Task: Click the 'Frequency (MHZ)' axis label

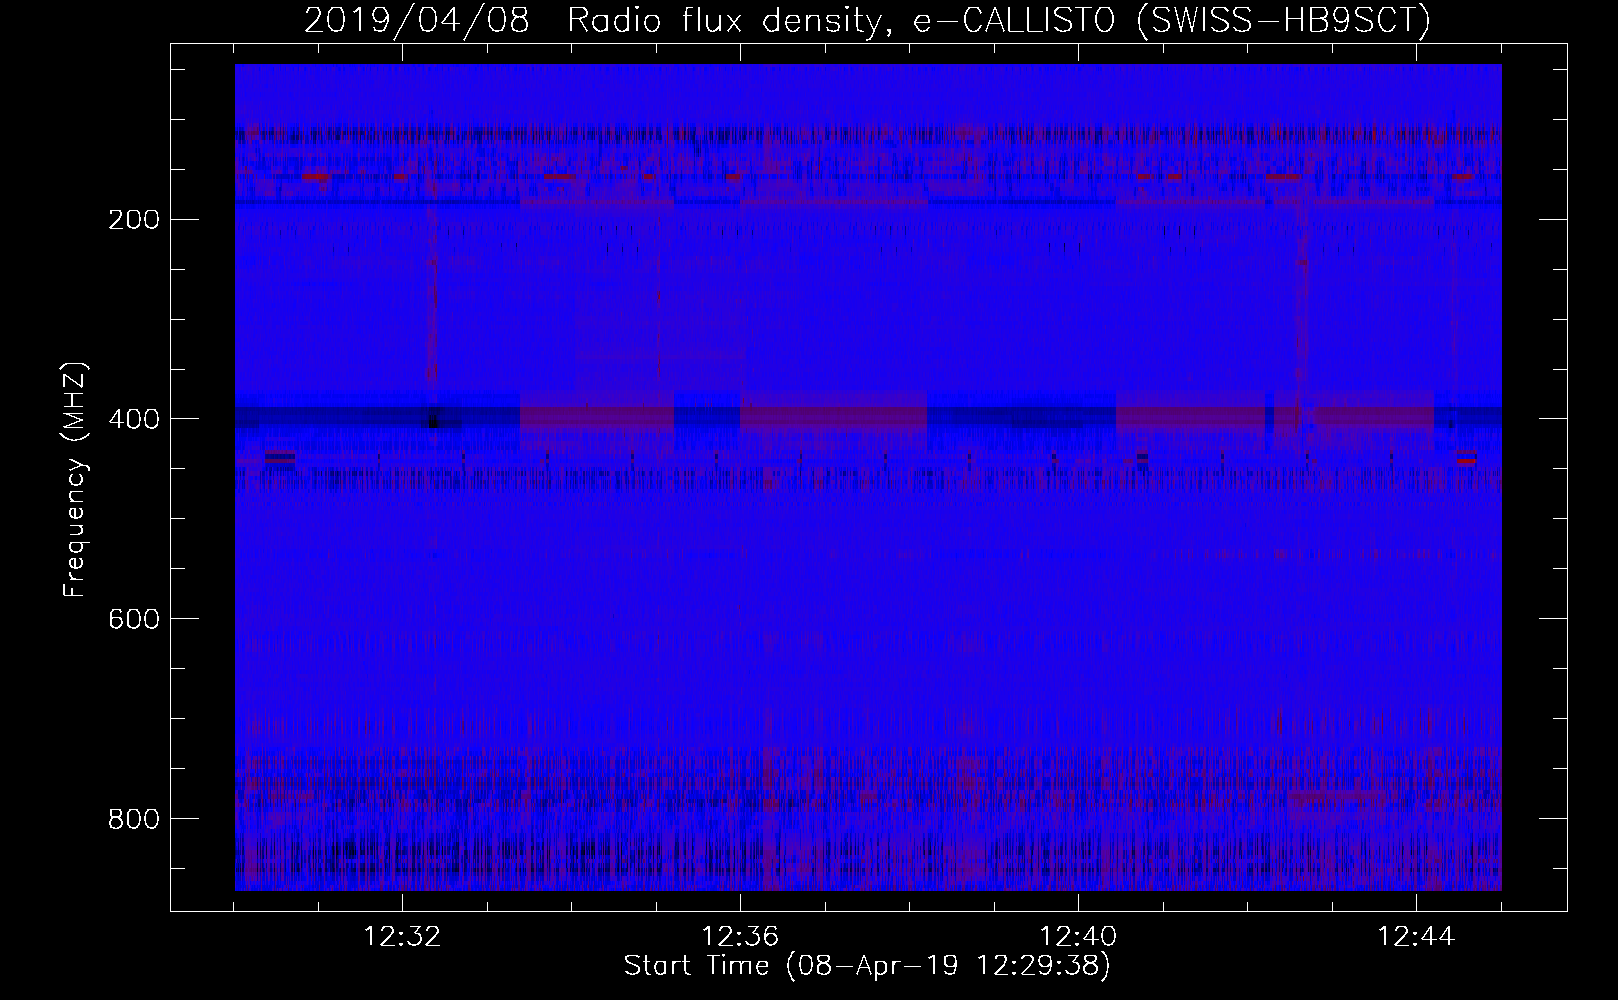Action: tap(75, 480)
